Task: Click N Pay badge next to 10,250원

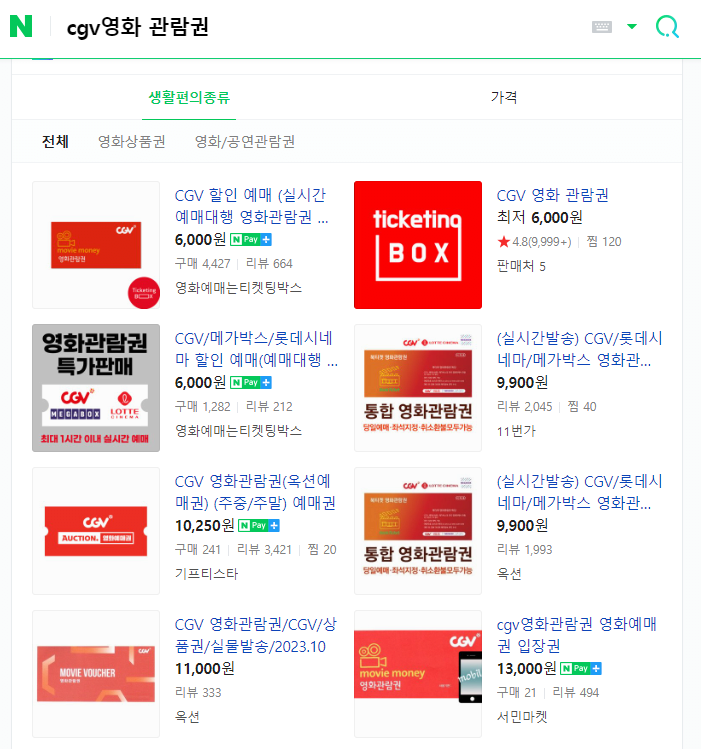Action: 259,525
